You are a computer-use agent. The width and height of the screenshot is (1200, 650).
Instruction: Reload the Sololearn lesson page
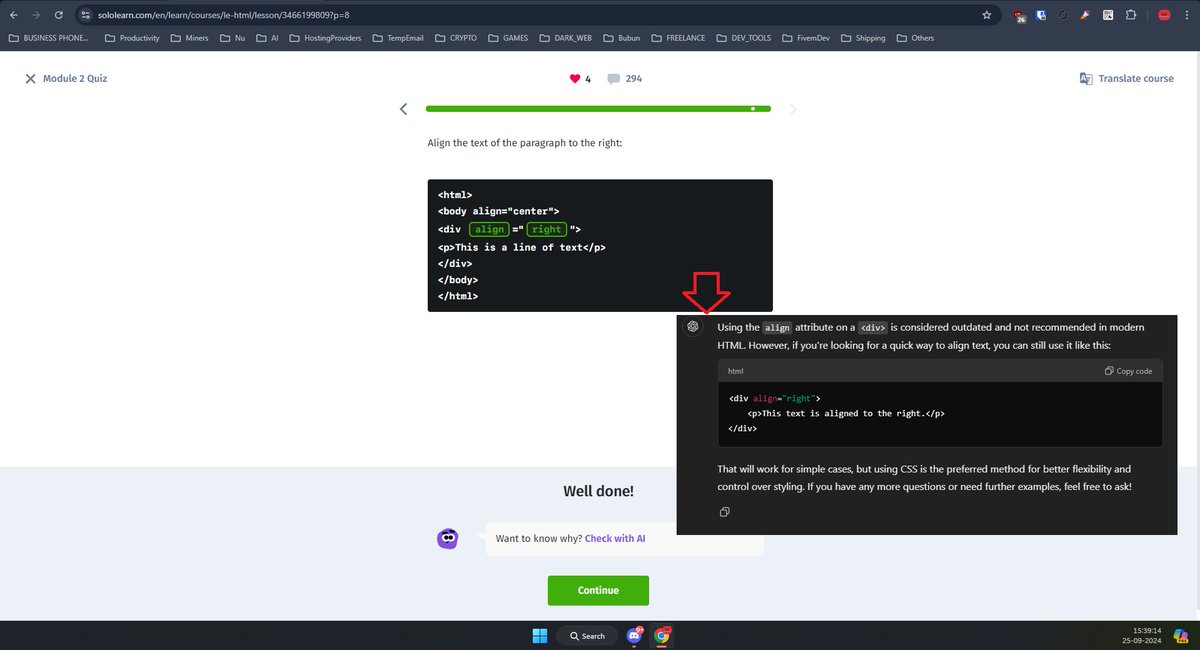pos(59,15)
